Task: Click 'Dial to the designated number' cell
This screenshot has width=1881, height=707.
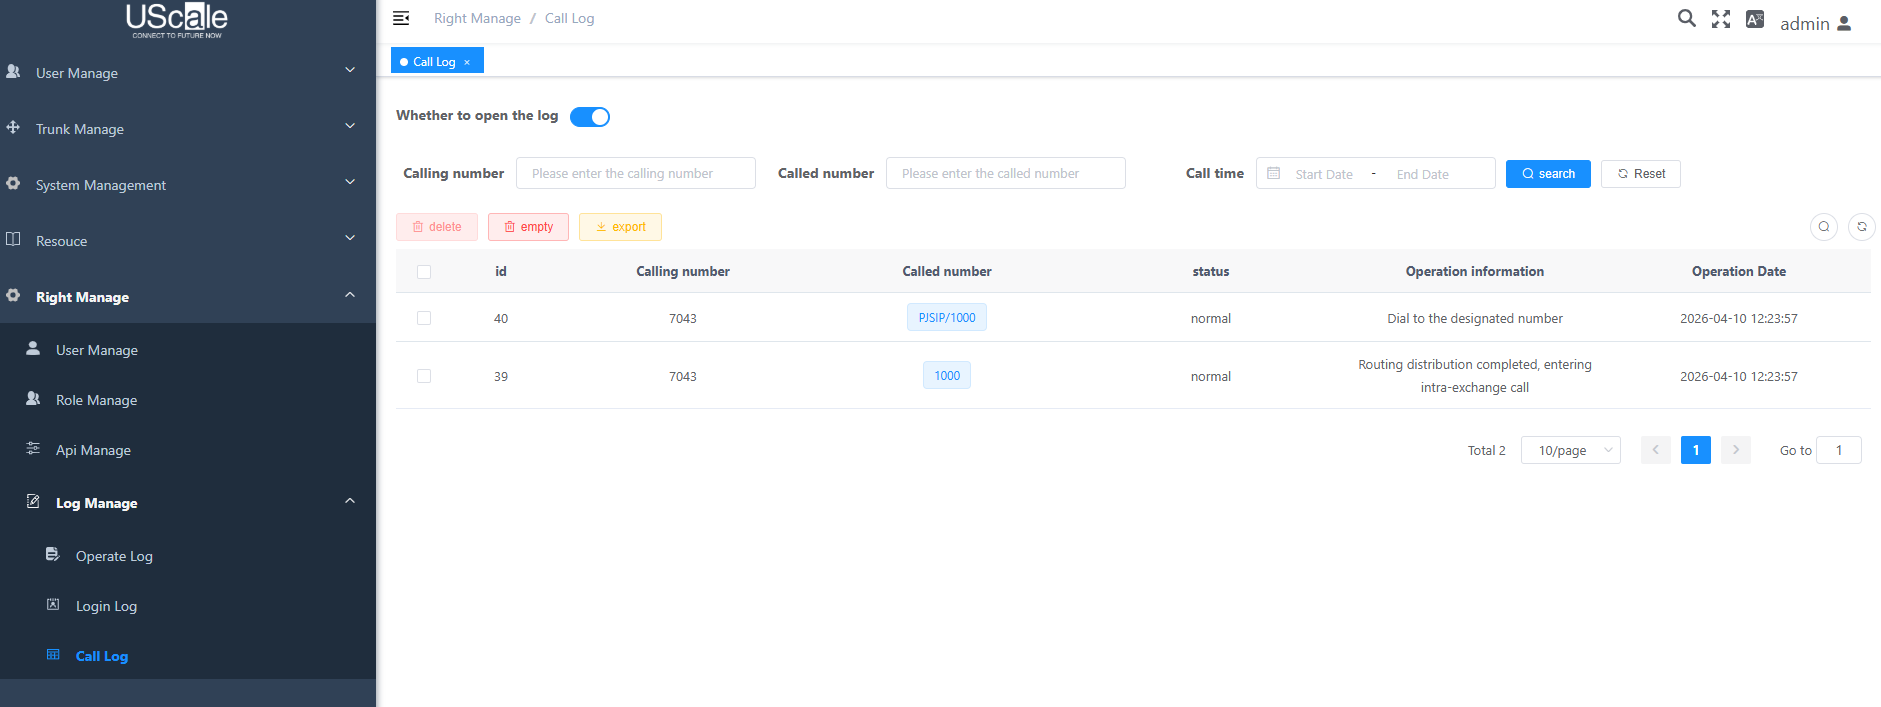Action: click(1475, 319)
